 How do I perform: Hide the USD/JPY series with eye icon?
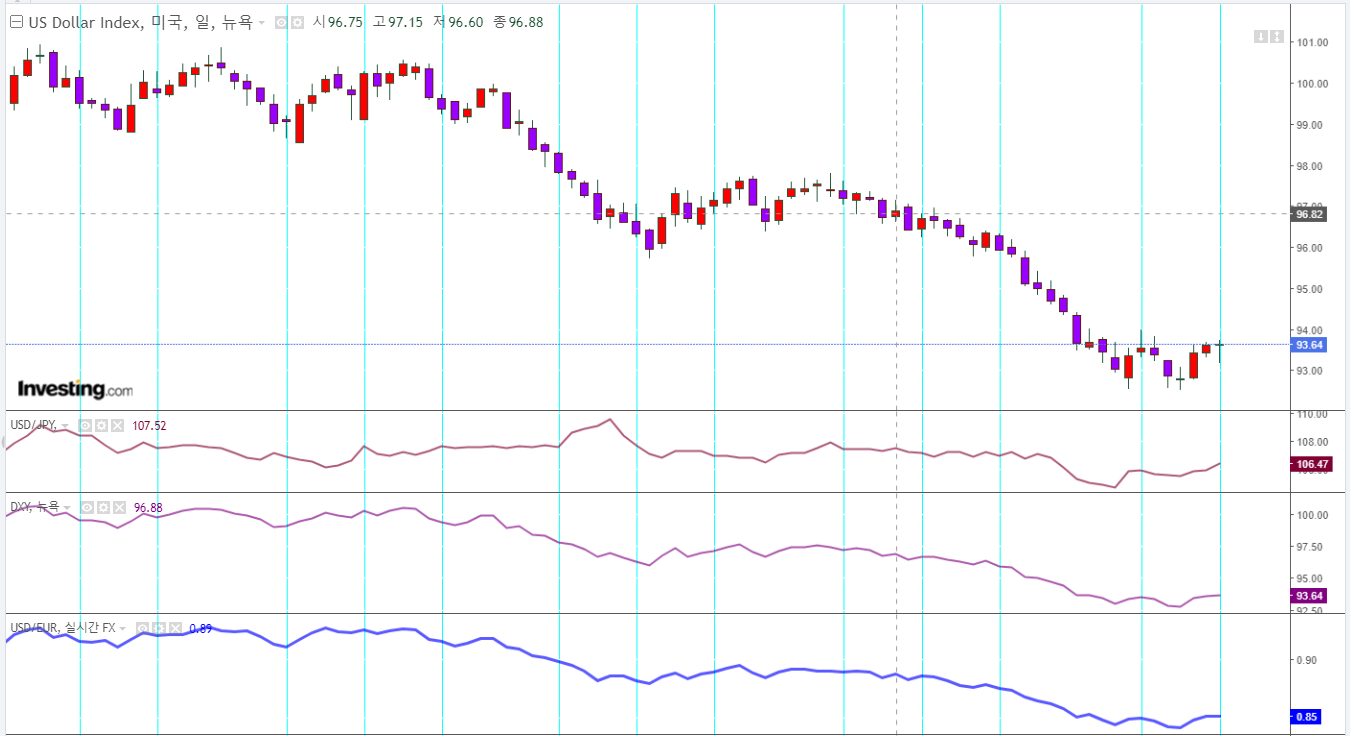(86, 425)
